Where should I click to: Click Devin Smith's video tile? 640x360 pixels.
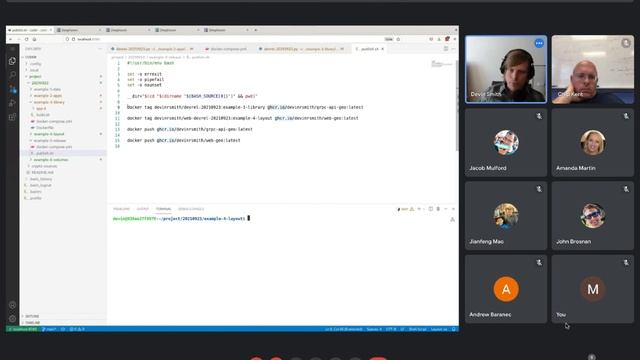[506, 69]
